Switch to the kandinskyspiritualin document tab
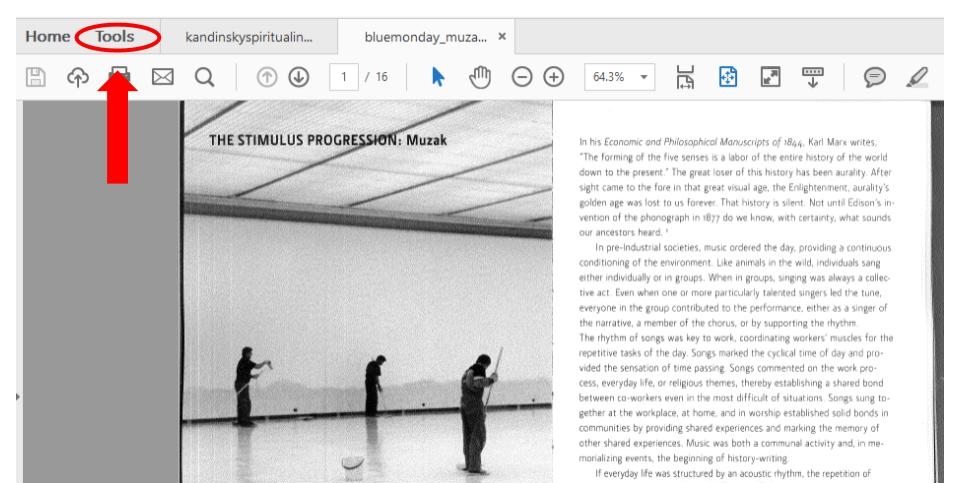The width and height of the screenshot is (960, 483). [249, 37]
